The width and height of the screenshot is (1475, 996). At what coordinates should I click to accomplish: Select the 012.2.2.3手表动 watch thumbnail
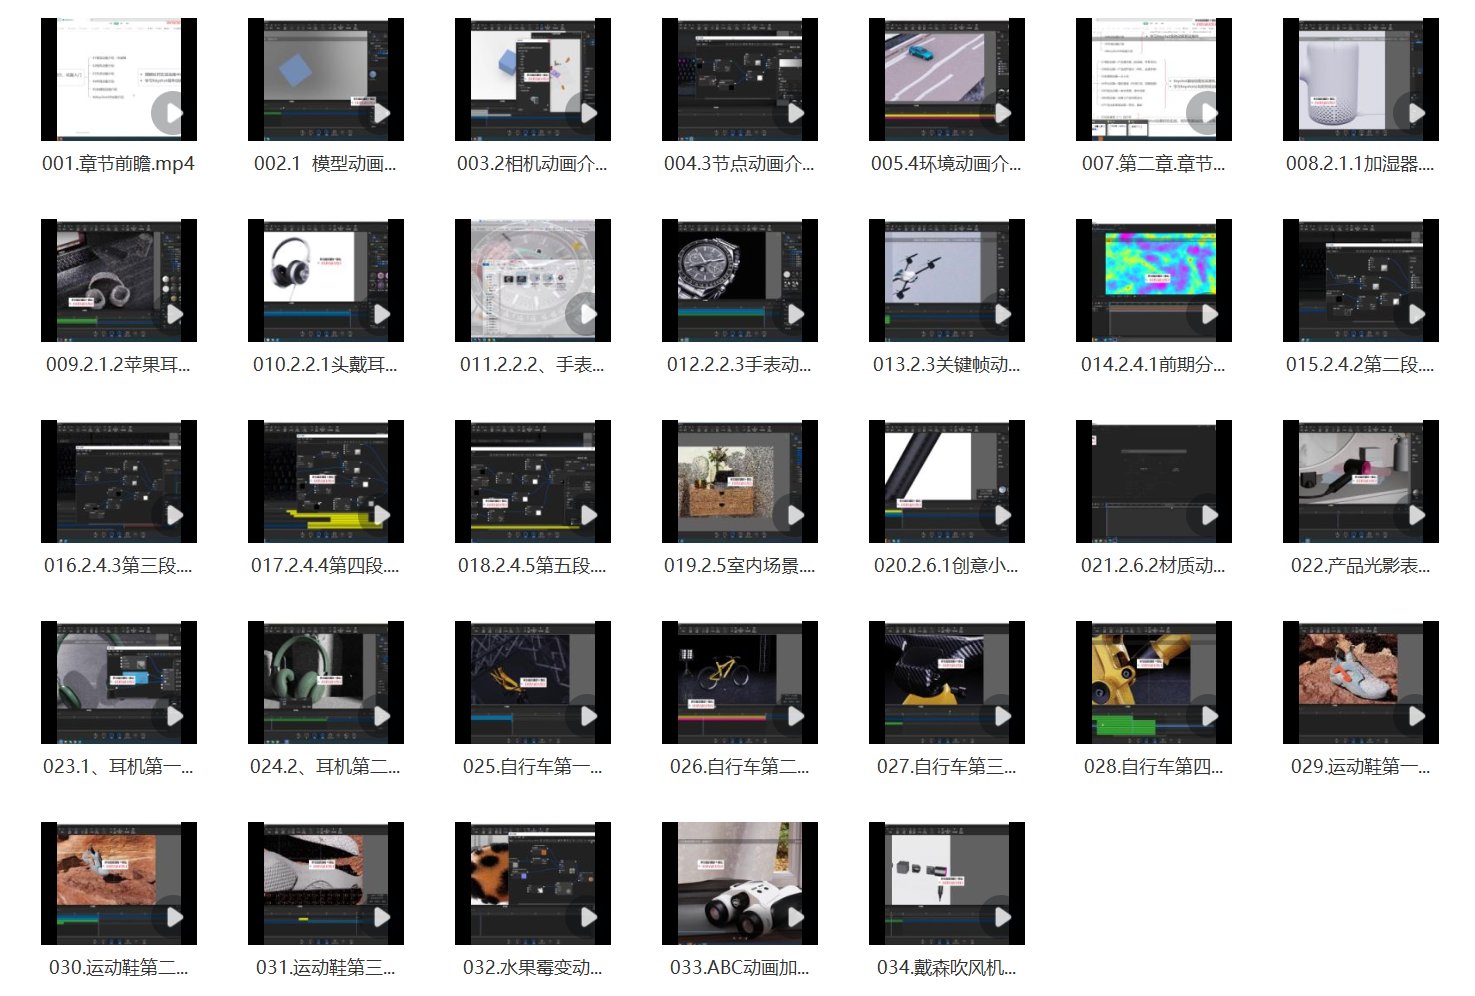pos(739,280)
